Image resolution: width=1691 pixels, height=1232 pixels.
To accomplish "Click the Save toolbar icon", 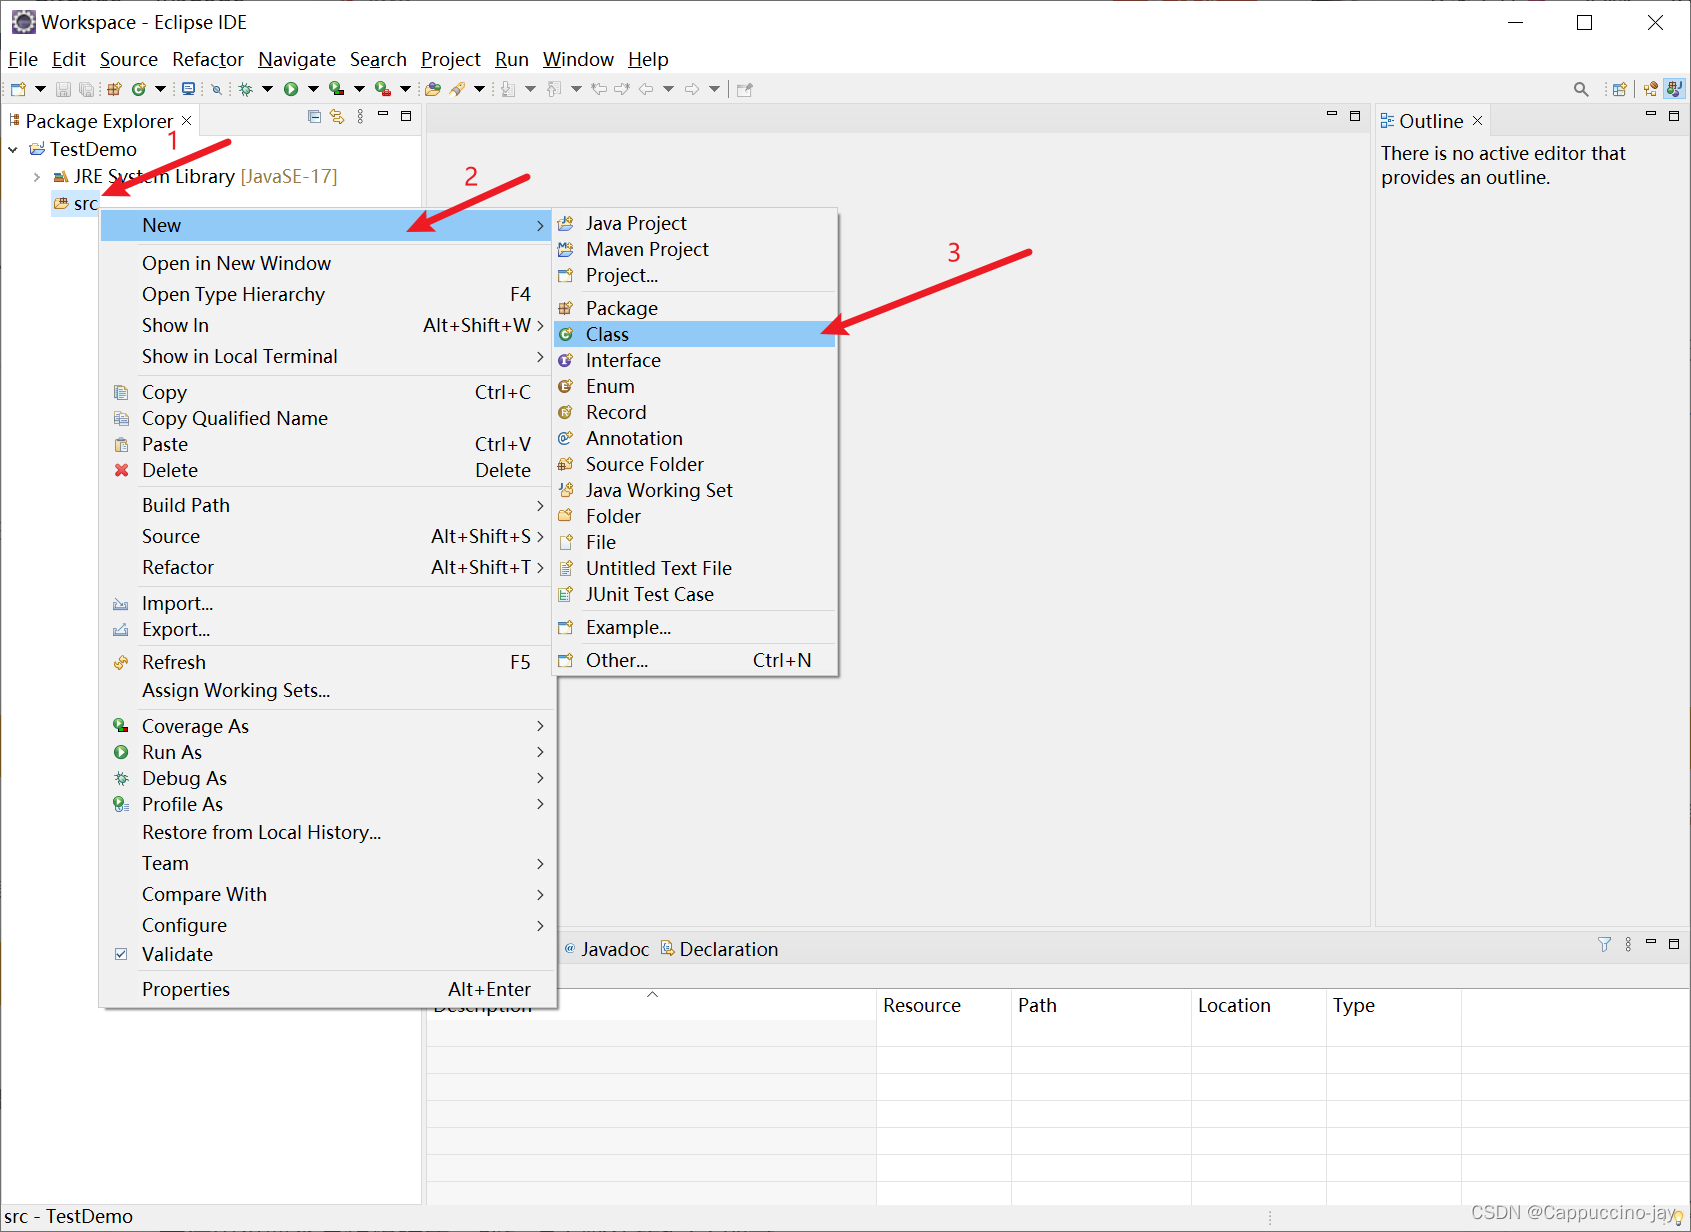I will 63,89.
